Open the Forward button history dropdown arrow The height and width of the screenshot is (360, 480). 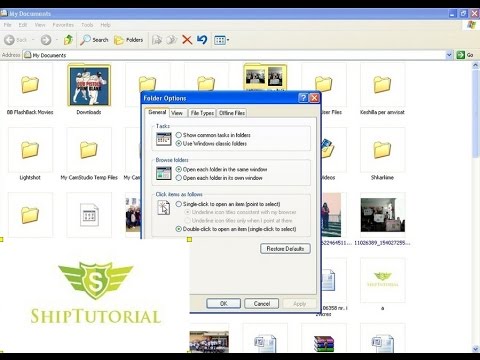pos(57,40)
